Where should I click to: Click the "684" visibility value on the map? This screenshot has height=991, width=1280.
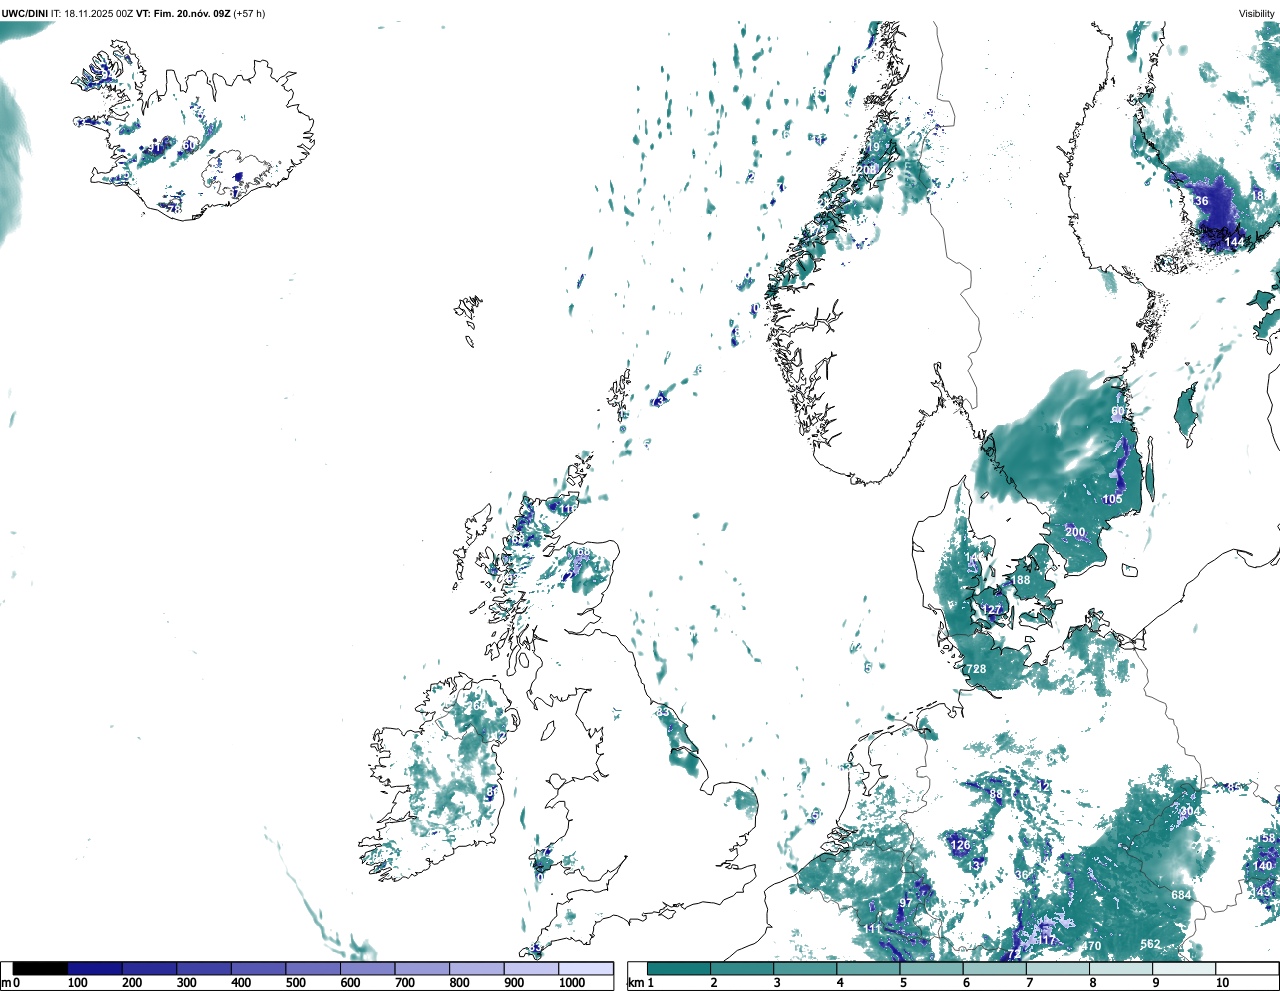pyautogui.click(x=1181, y=895)
